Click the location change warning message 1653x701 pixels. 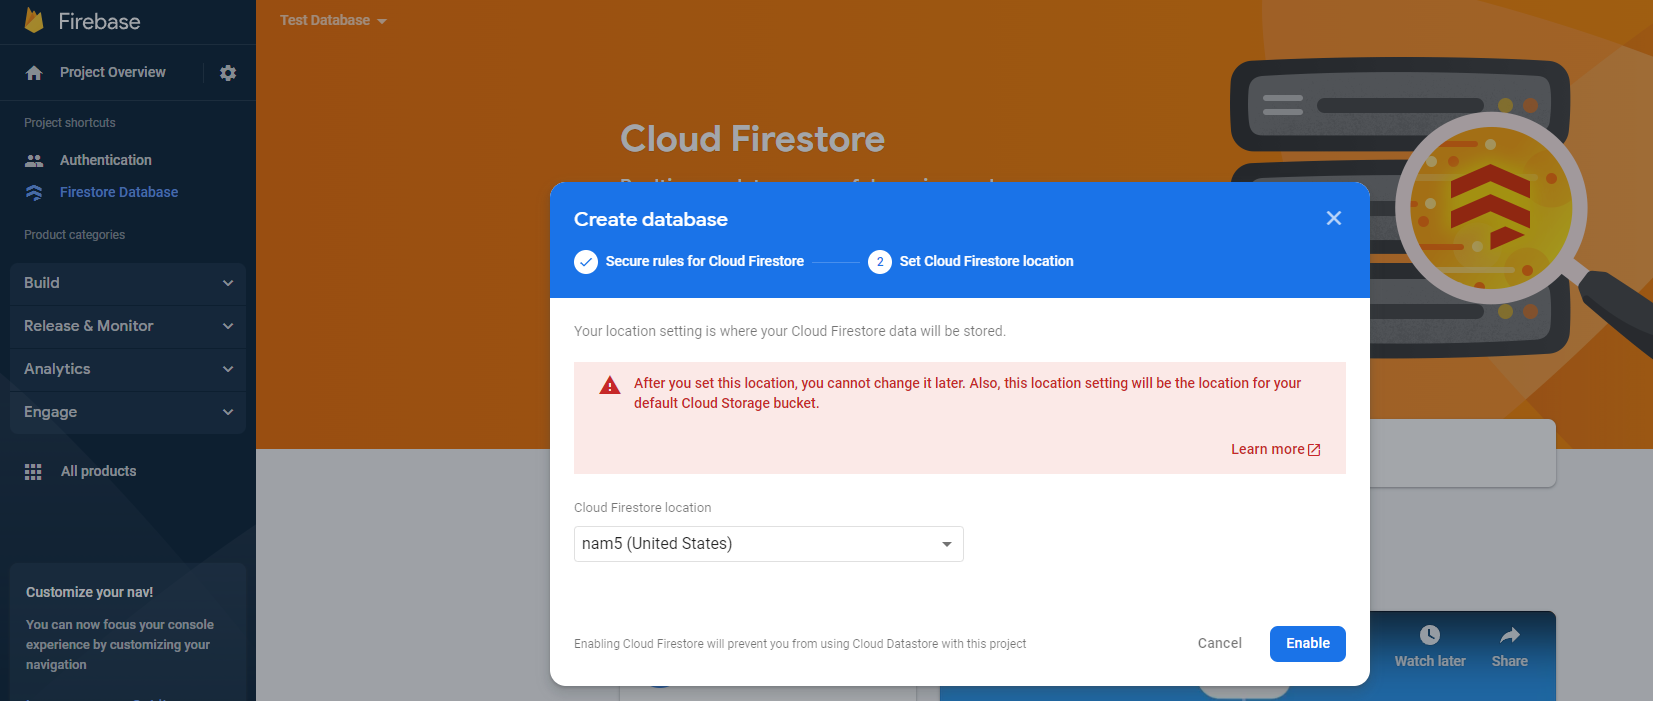(967, 393)
